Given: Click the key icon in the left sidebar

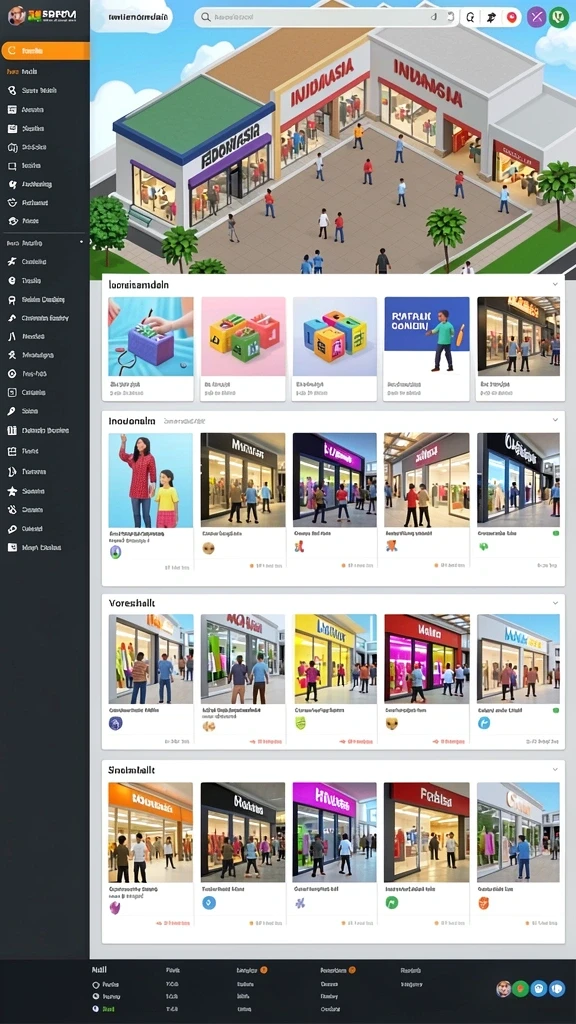Looking at the screenshot, I should (12, 411).
